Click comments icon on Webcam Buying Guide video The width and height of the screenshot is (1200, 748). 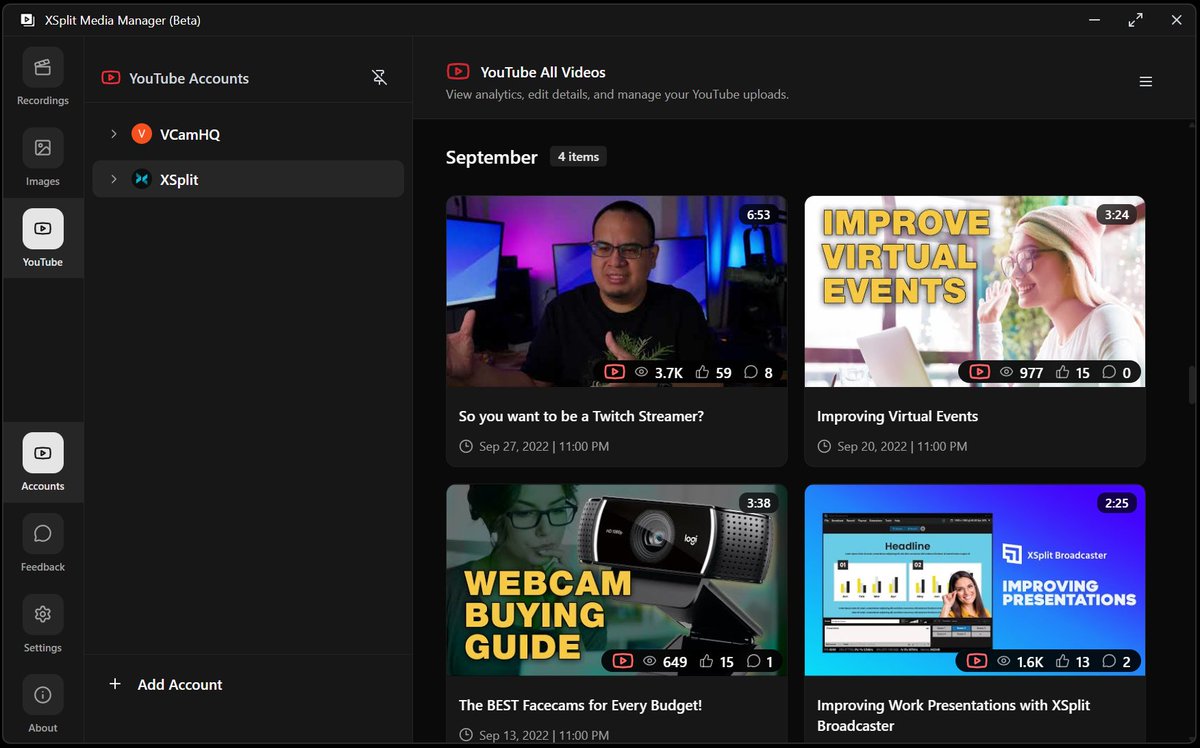tap(753, 661)
